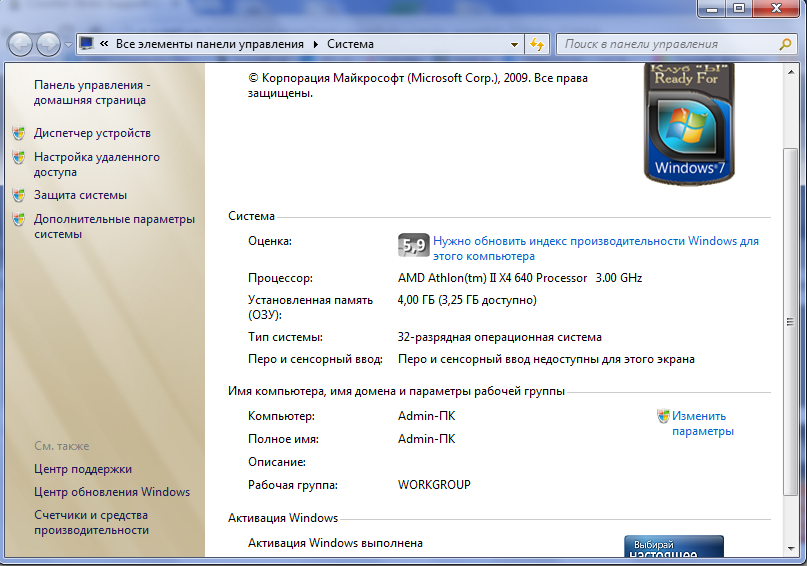Click the Back navigation arrow button
The image size is (807, 566).
pos(21,44)
